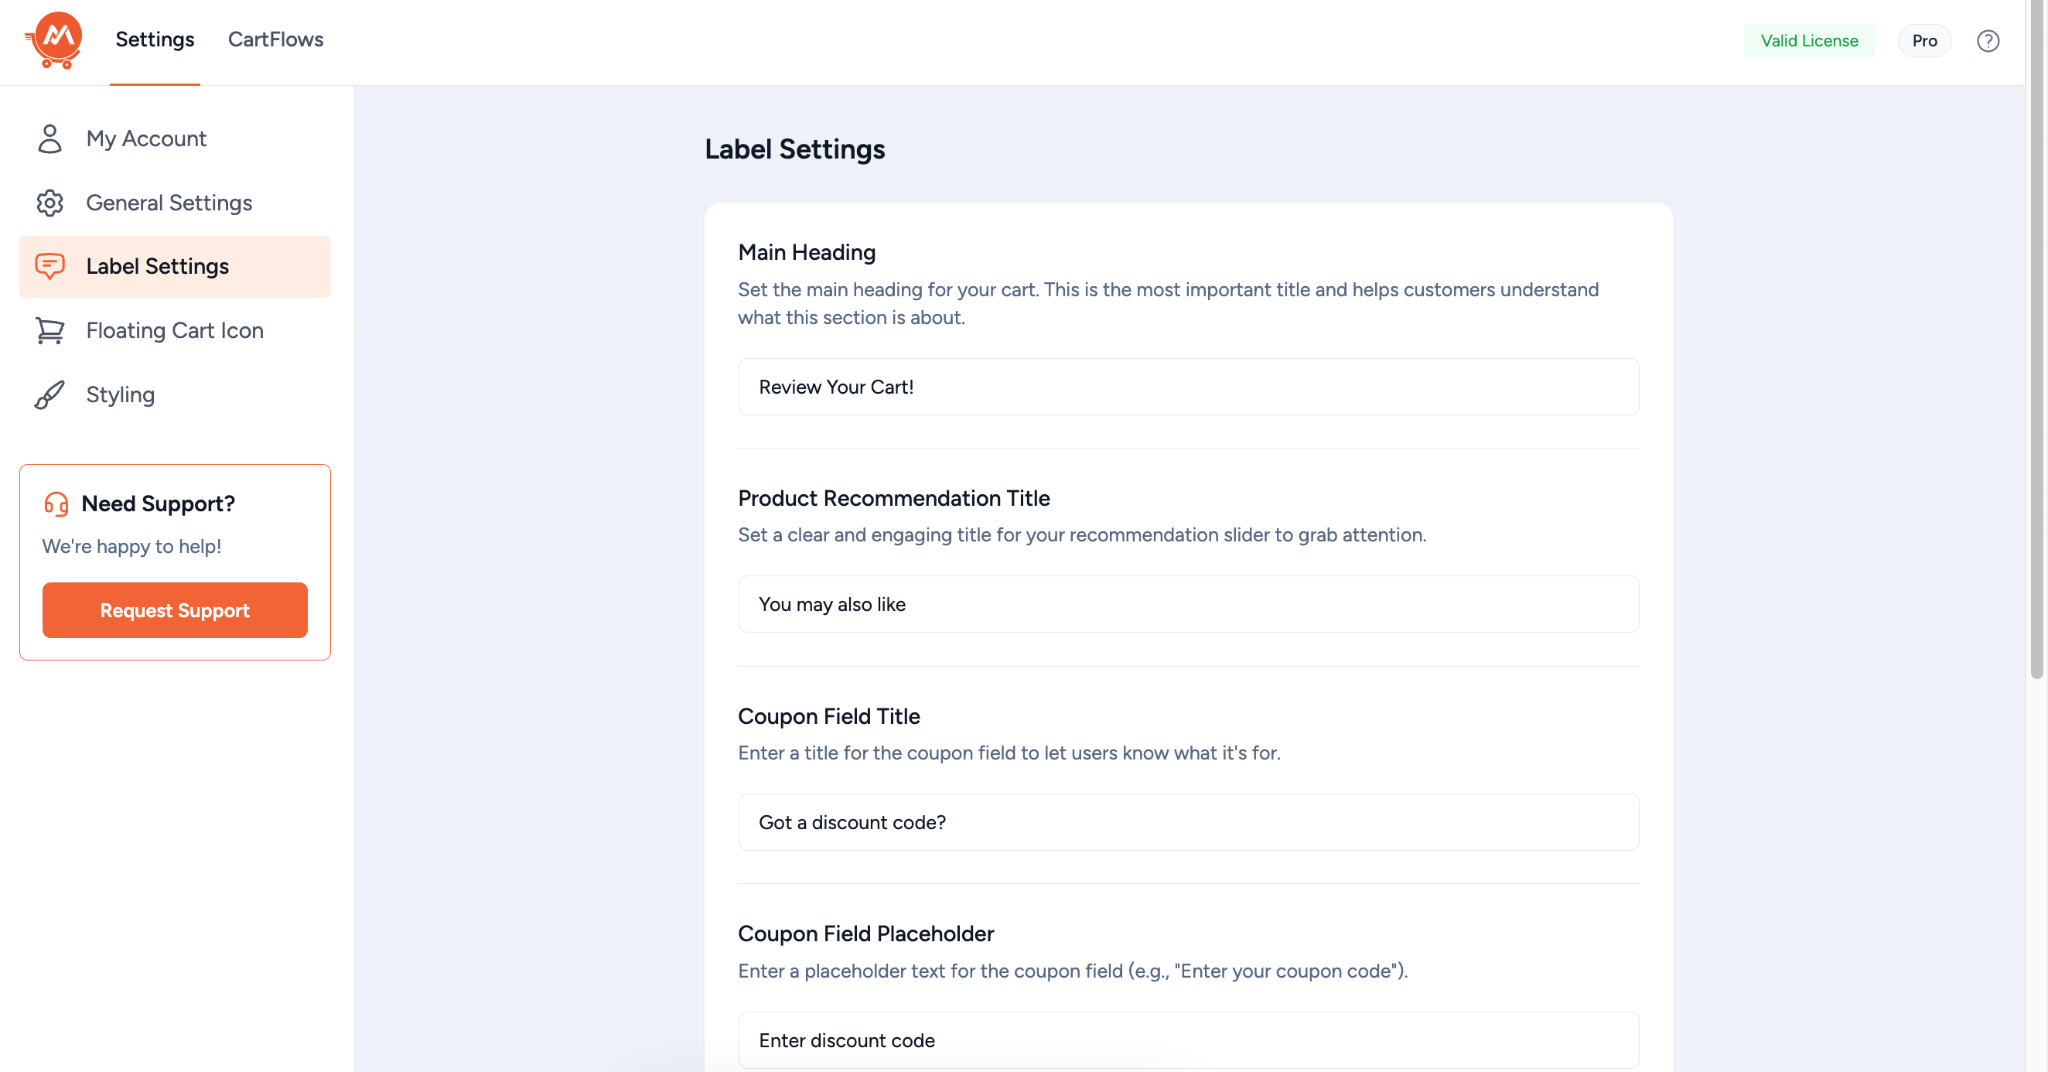The height and width of the screenshot is (1072, 2048).
Task: Click the Label Settings chat bubble icon
Action: [x=50, y=266]
